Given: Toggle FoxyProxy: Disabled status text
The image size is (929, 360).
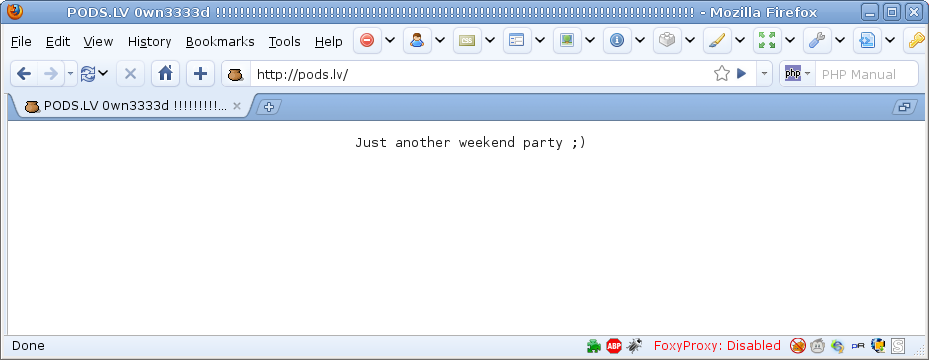Looking at the screenshot, I should (x=717, y=345).
